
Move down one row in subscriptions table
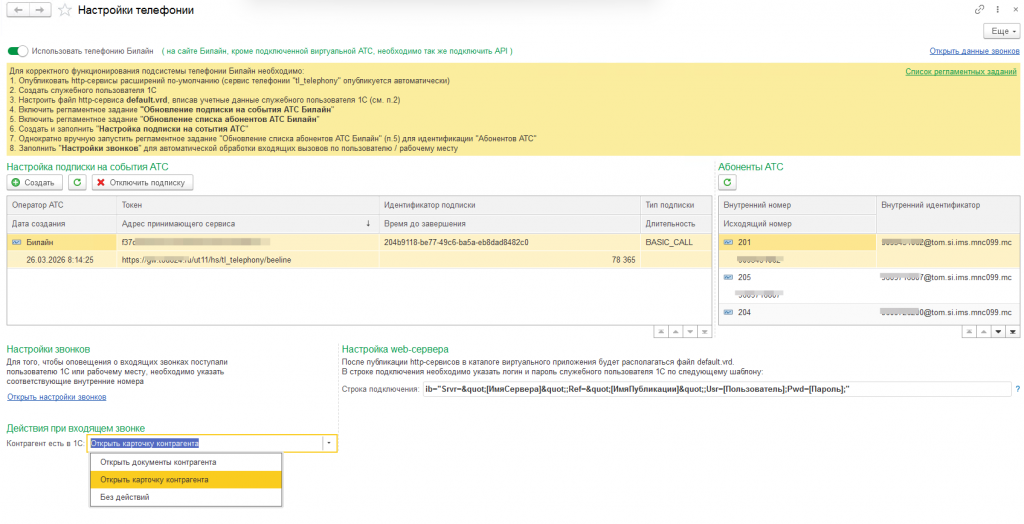[690, 333]
